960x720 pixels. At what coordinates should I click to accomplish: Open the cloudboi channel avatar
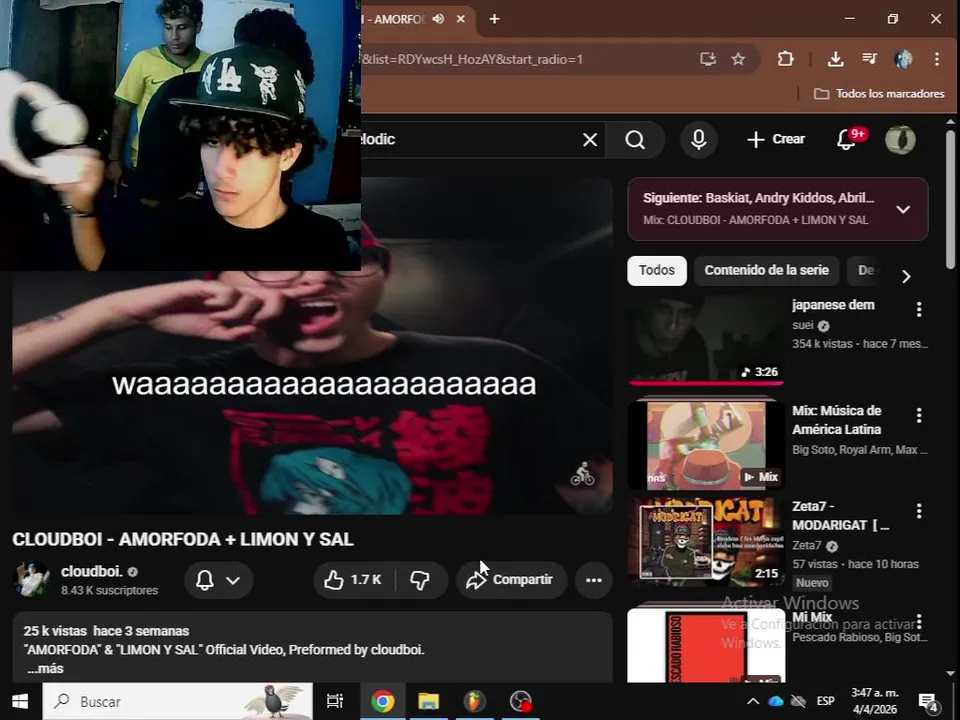[31, 579]
